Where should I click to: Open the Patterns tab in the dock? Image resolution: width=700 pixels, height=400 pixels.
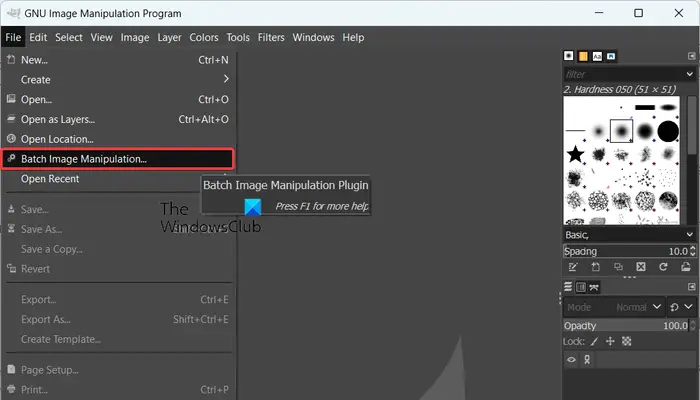pyautogui.click(x=583, y=56)
